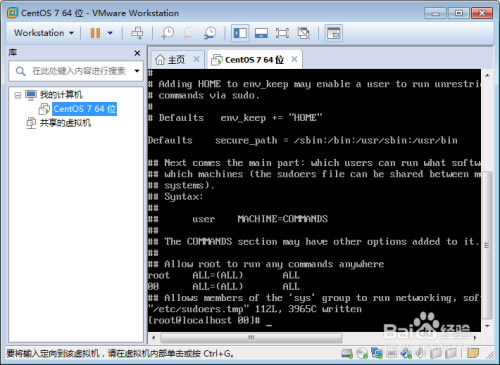
Task: Click the "/etc/sudoers.tmp" written message line
Action: click(x=255, y=309)
